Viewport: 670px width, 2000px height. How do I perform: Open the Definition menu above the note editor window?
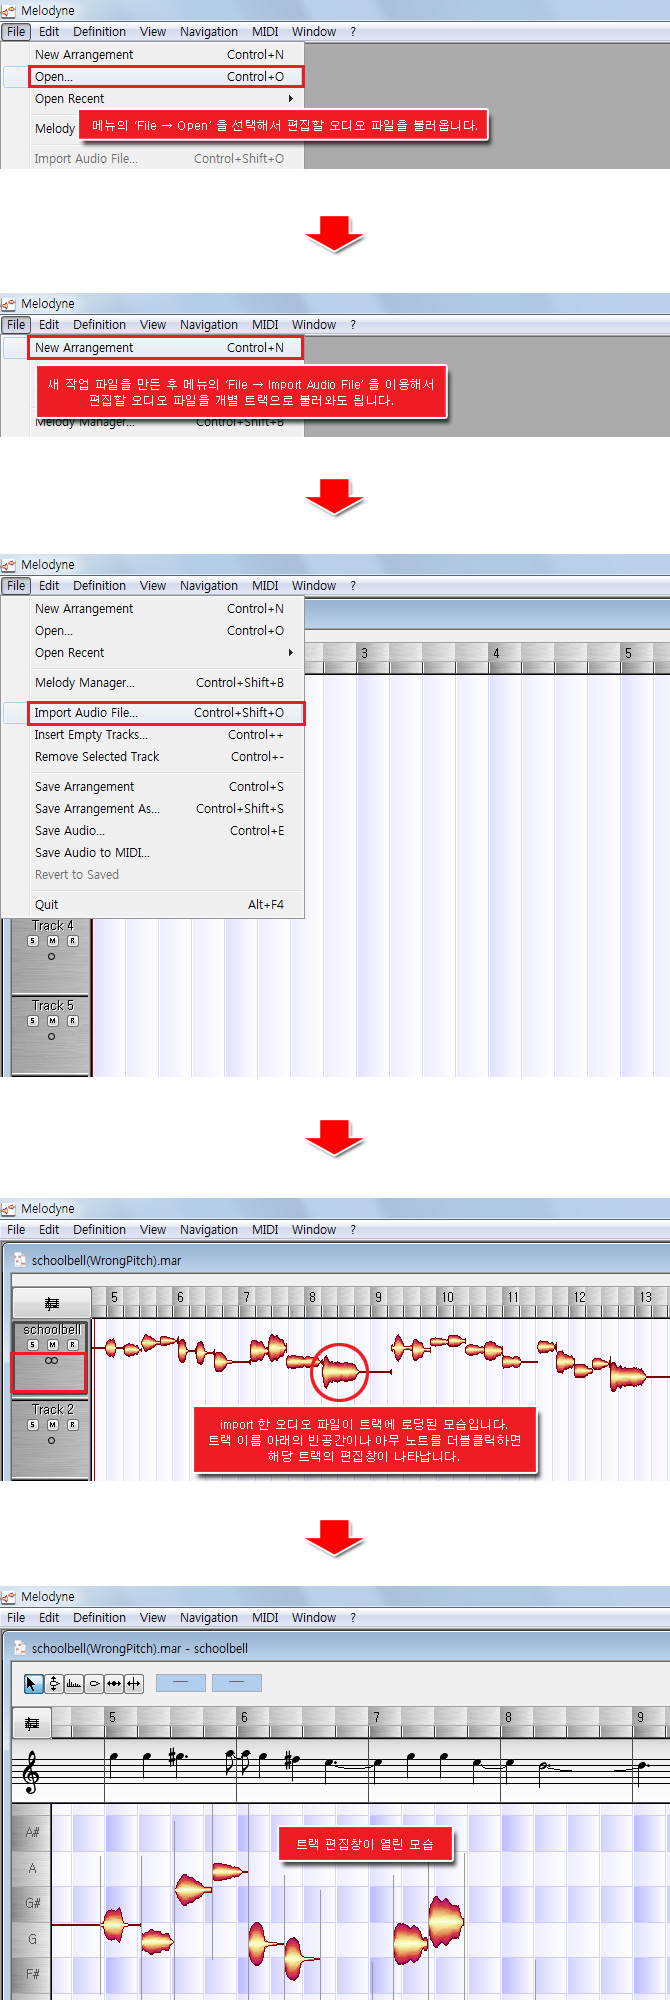[99, 1618]
